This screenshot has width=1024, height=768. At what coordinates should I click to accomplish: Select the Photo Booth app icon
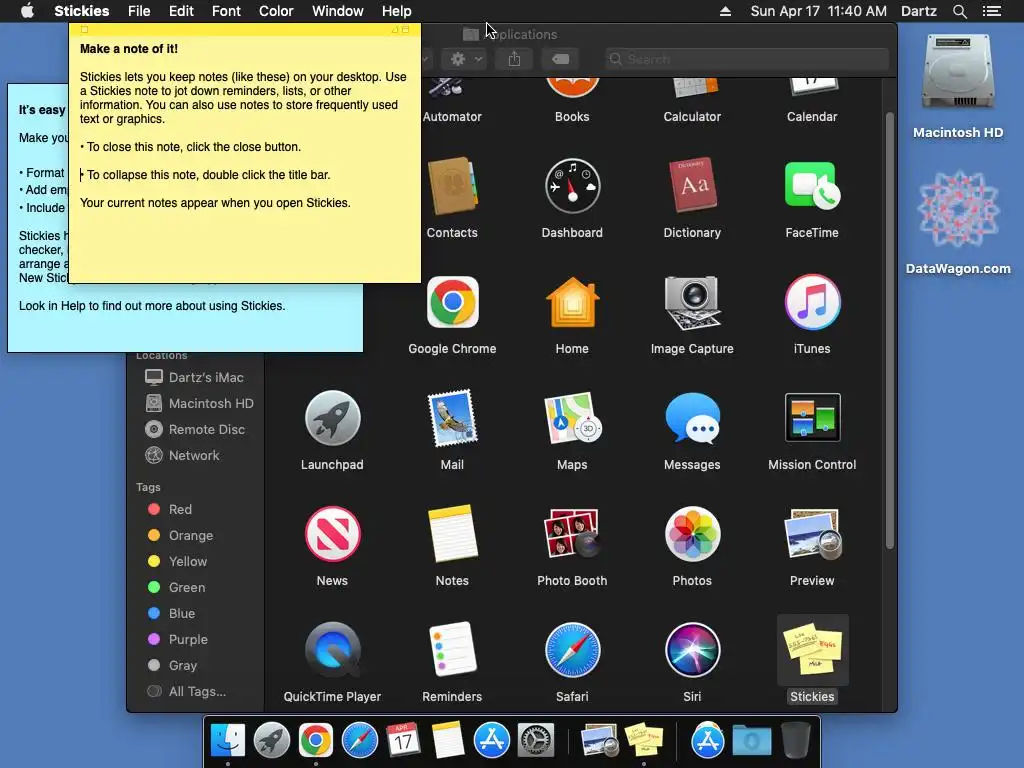[x=572, y=534]
